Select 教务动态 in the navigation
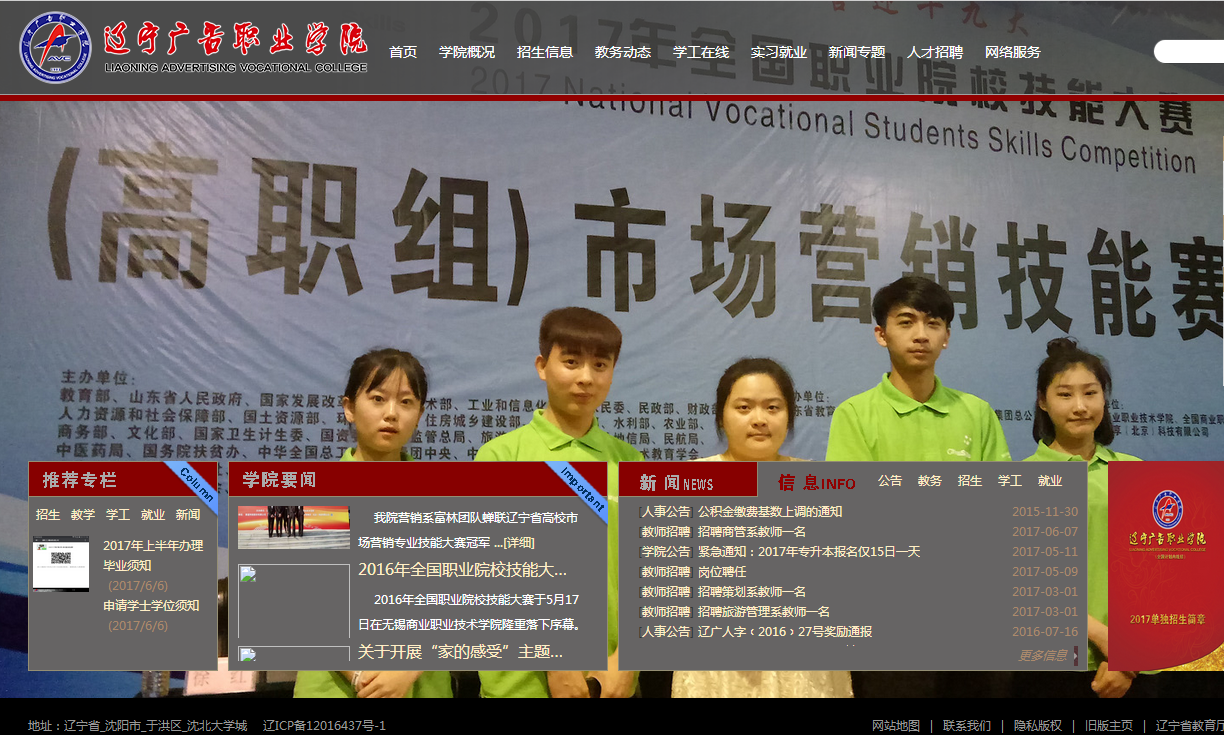The height and width of the screenshot is (735, 1224). coord(623,52)
